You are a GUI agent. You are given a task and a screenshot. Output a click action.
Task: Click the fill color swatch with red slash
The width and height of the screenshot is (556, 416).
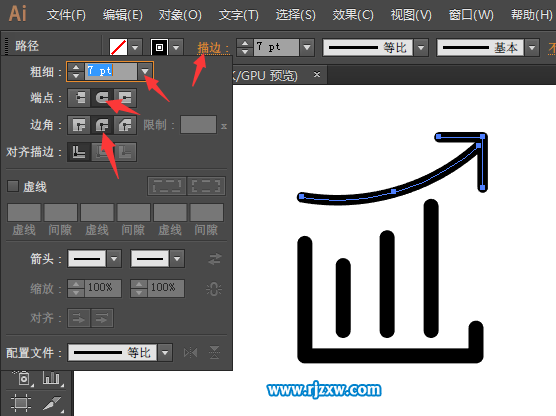pyautogui.click(x=118, y=47)
